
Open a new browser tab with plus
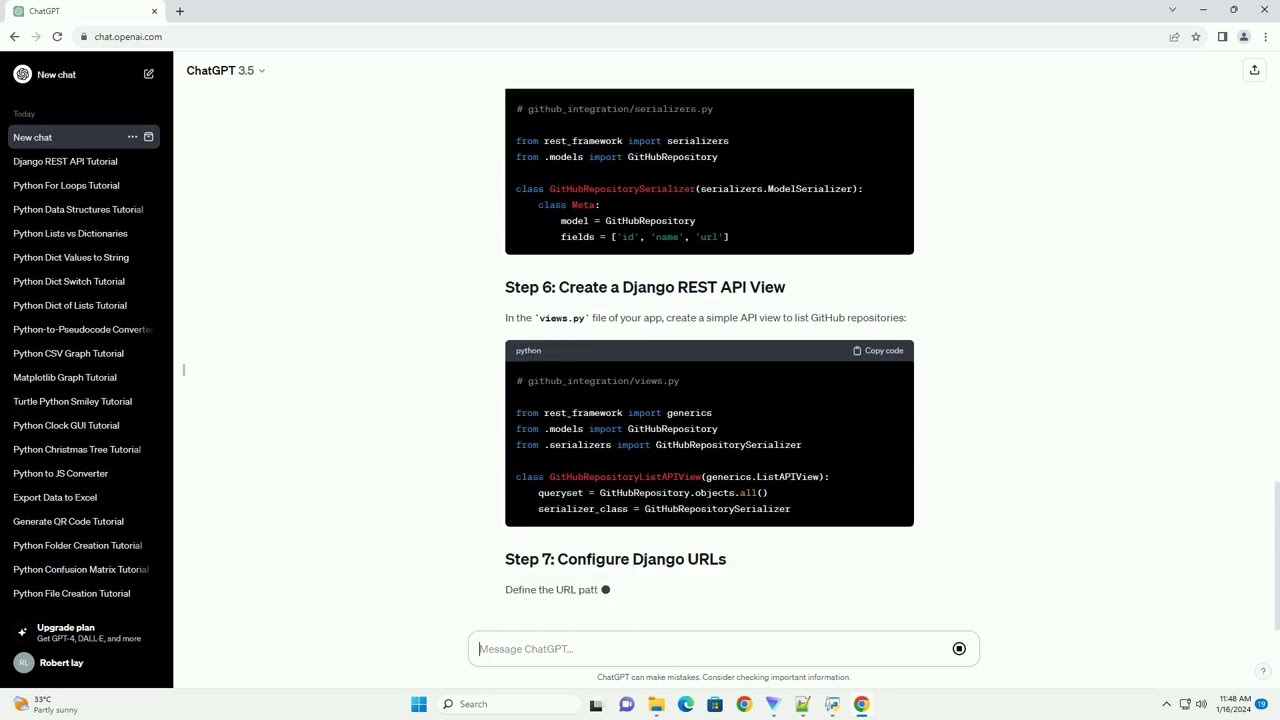[x=180, y=11]
